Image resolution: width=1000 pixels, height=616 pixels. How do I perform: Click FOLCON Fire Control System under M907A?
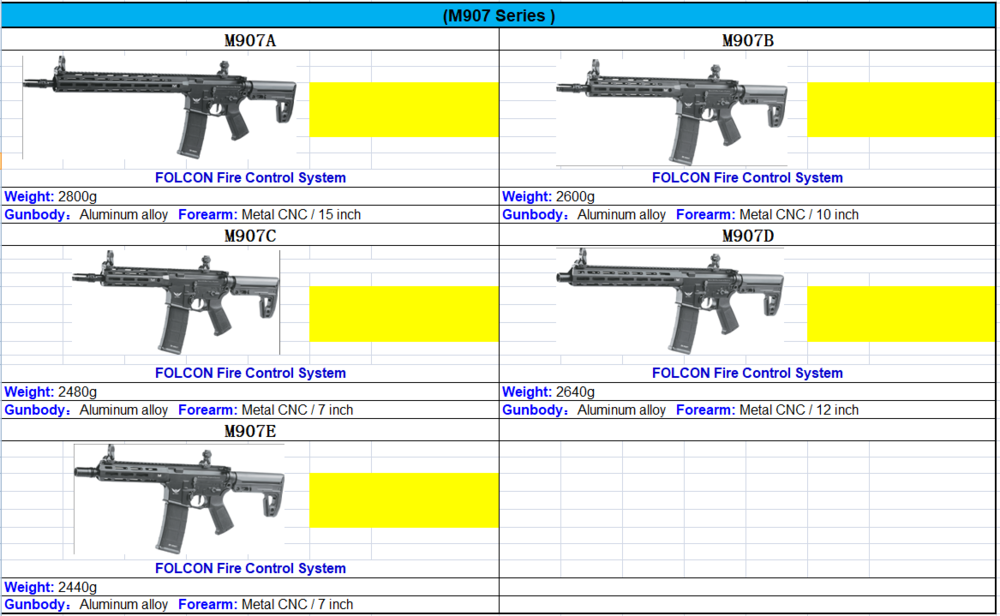point(250,178)
